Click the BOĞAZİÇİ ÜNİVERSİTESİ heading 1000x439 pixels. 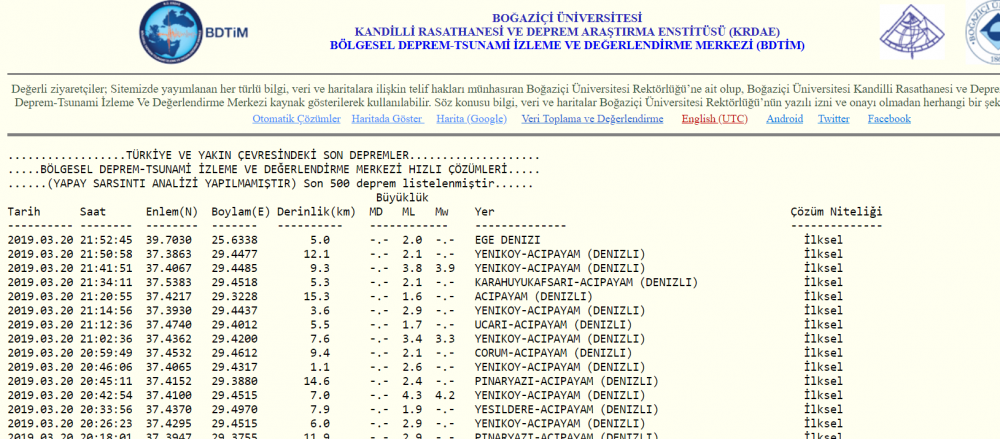click(567, 19)
